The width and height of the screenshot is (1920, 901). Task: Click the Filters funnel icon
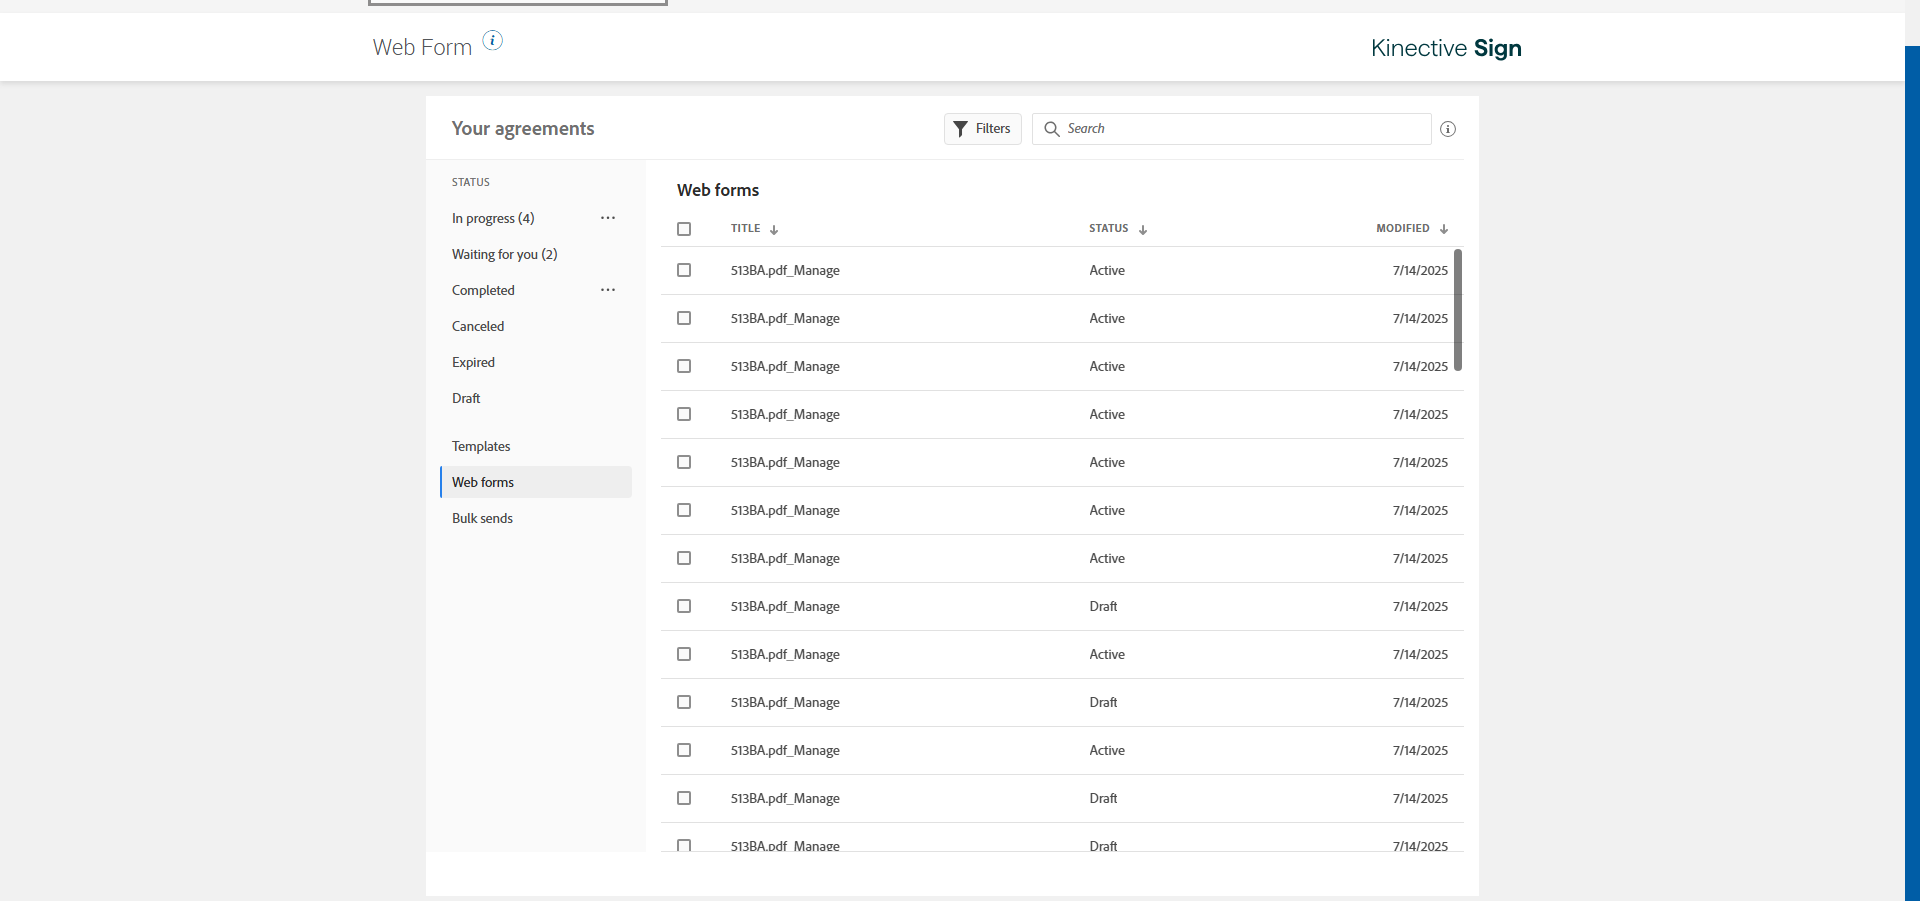pyautogui.click(x=960, y=129)
